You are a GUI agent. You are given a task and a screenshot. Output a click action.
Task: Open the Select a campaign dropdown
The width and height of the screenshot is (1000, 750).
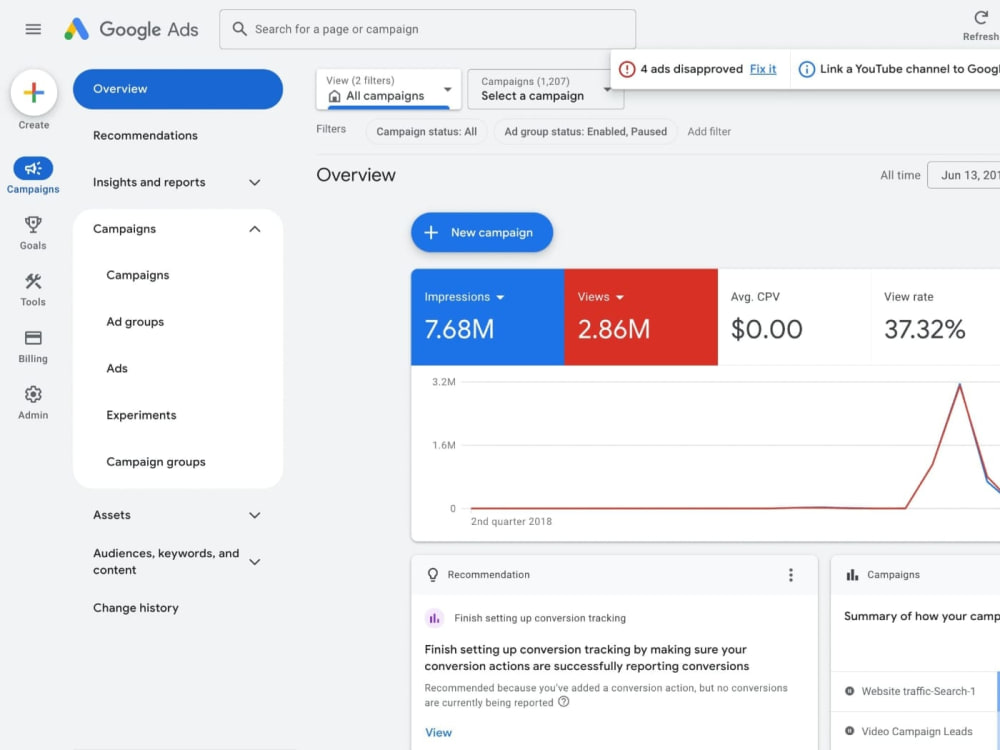pos(545,89)
